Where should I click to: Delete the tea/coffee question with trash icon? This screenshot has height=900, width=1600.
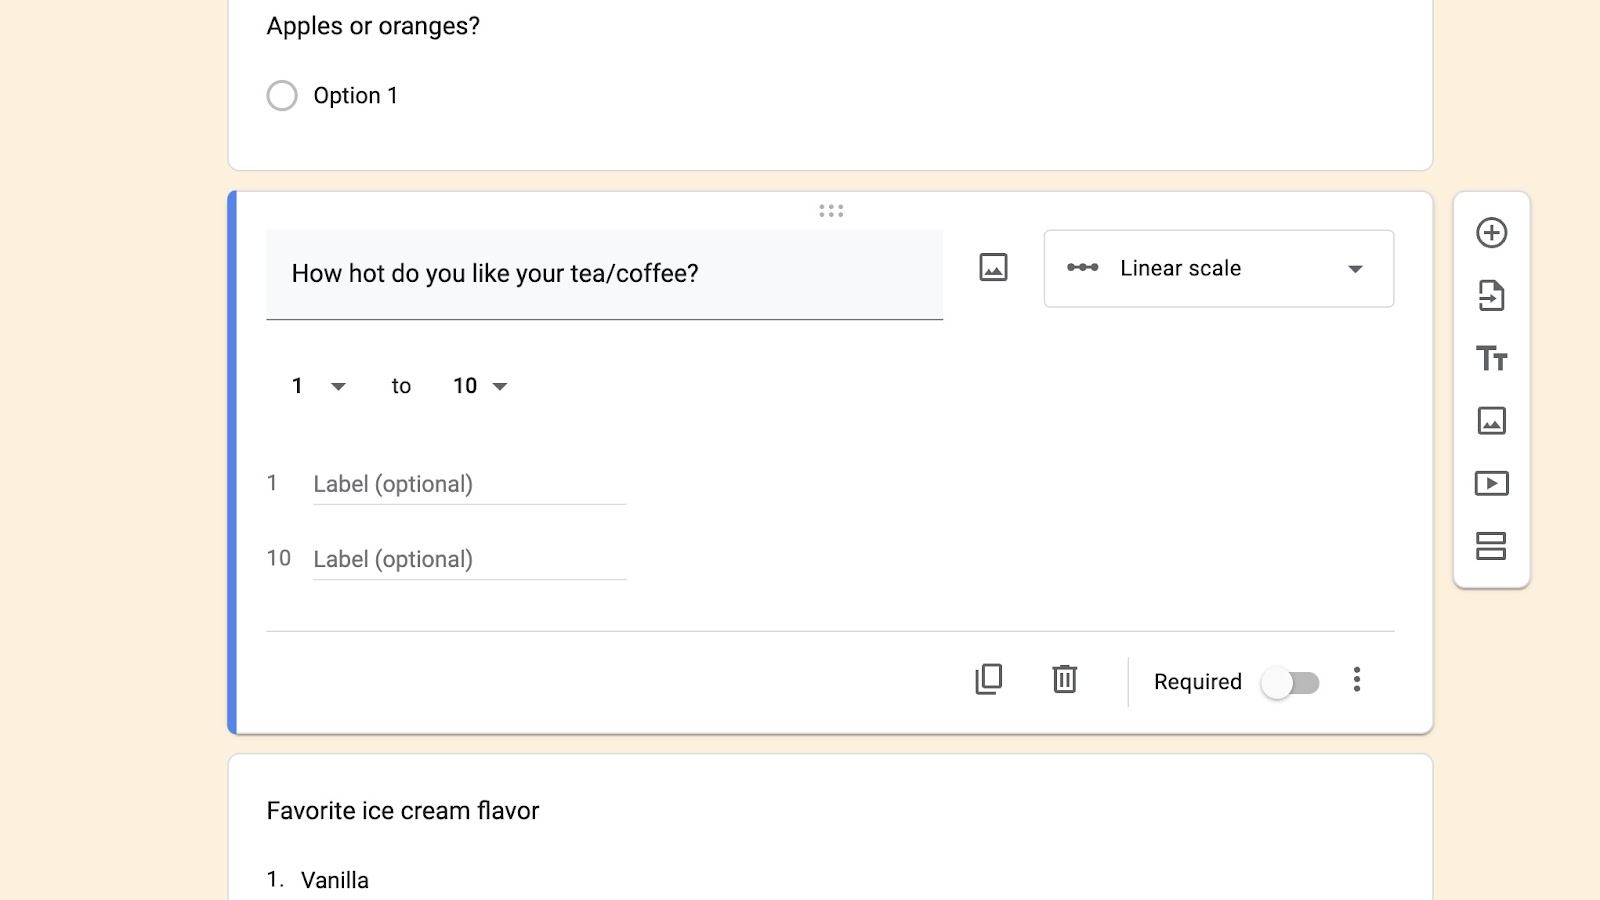[x=1064, y=680]
